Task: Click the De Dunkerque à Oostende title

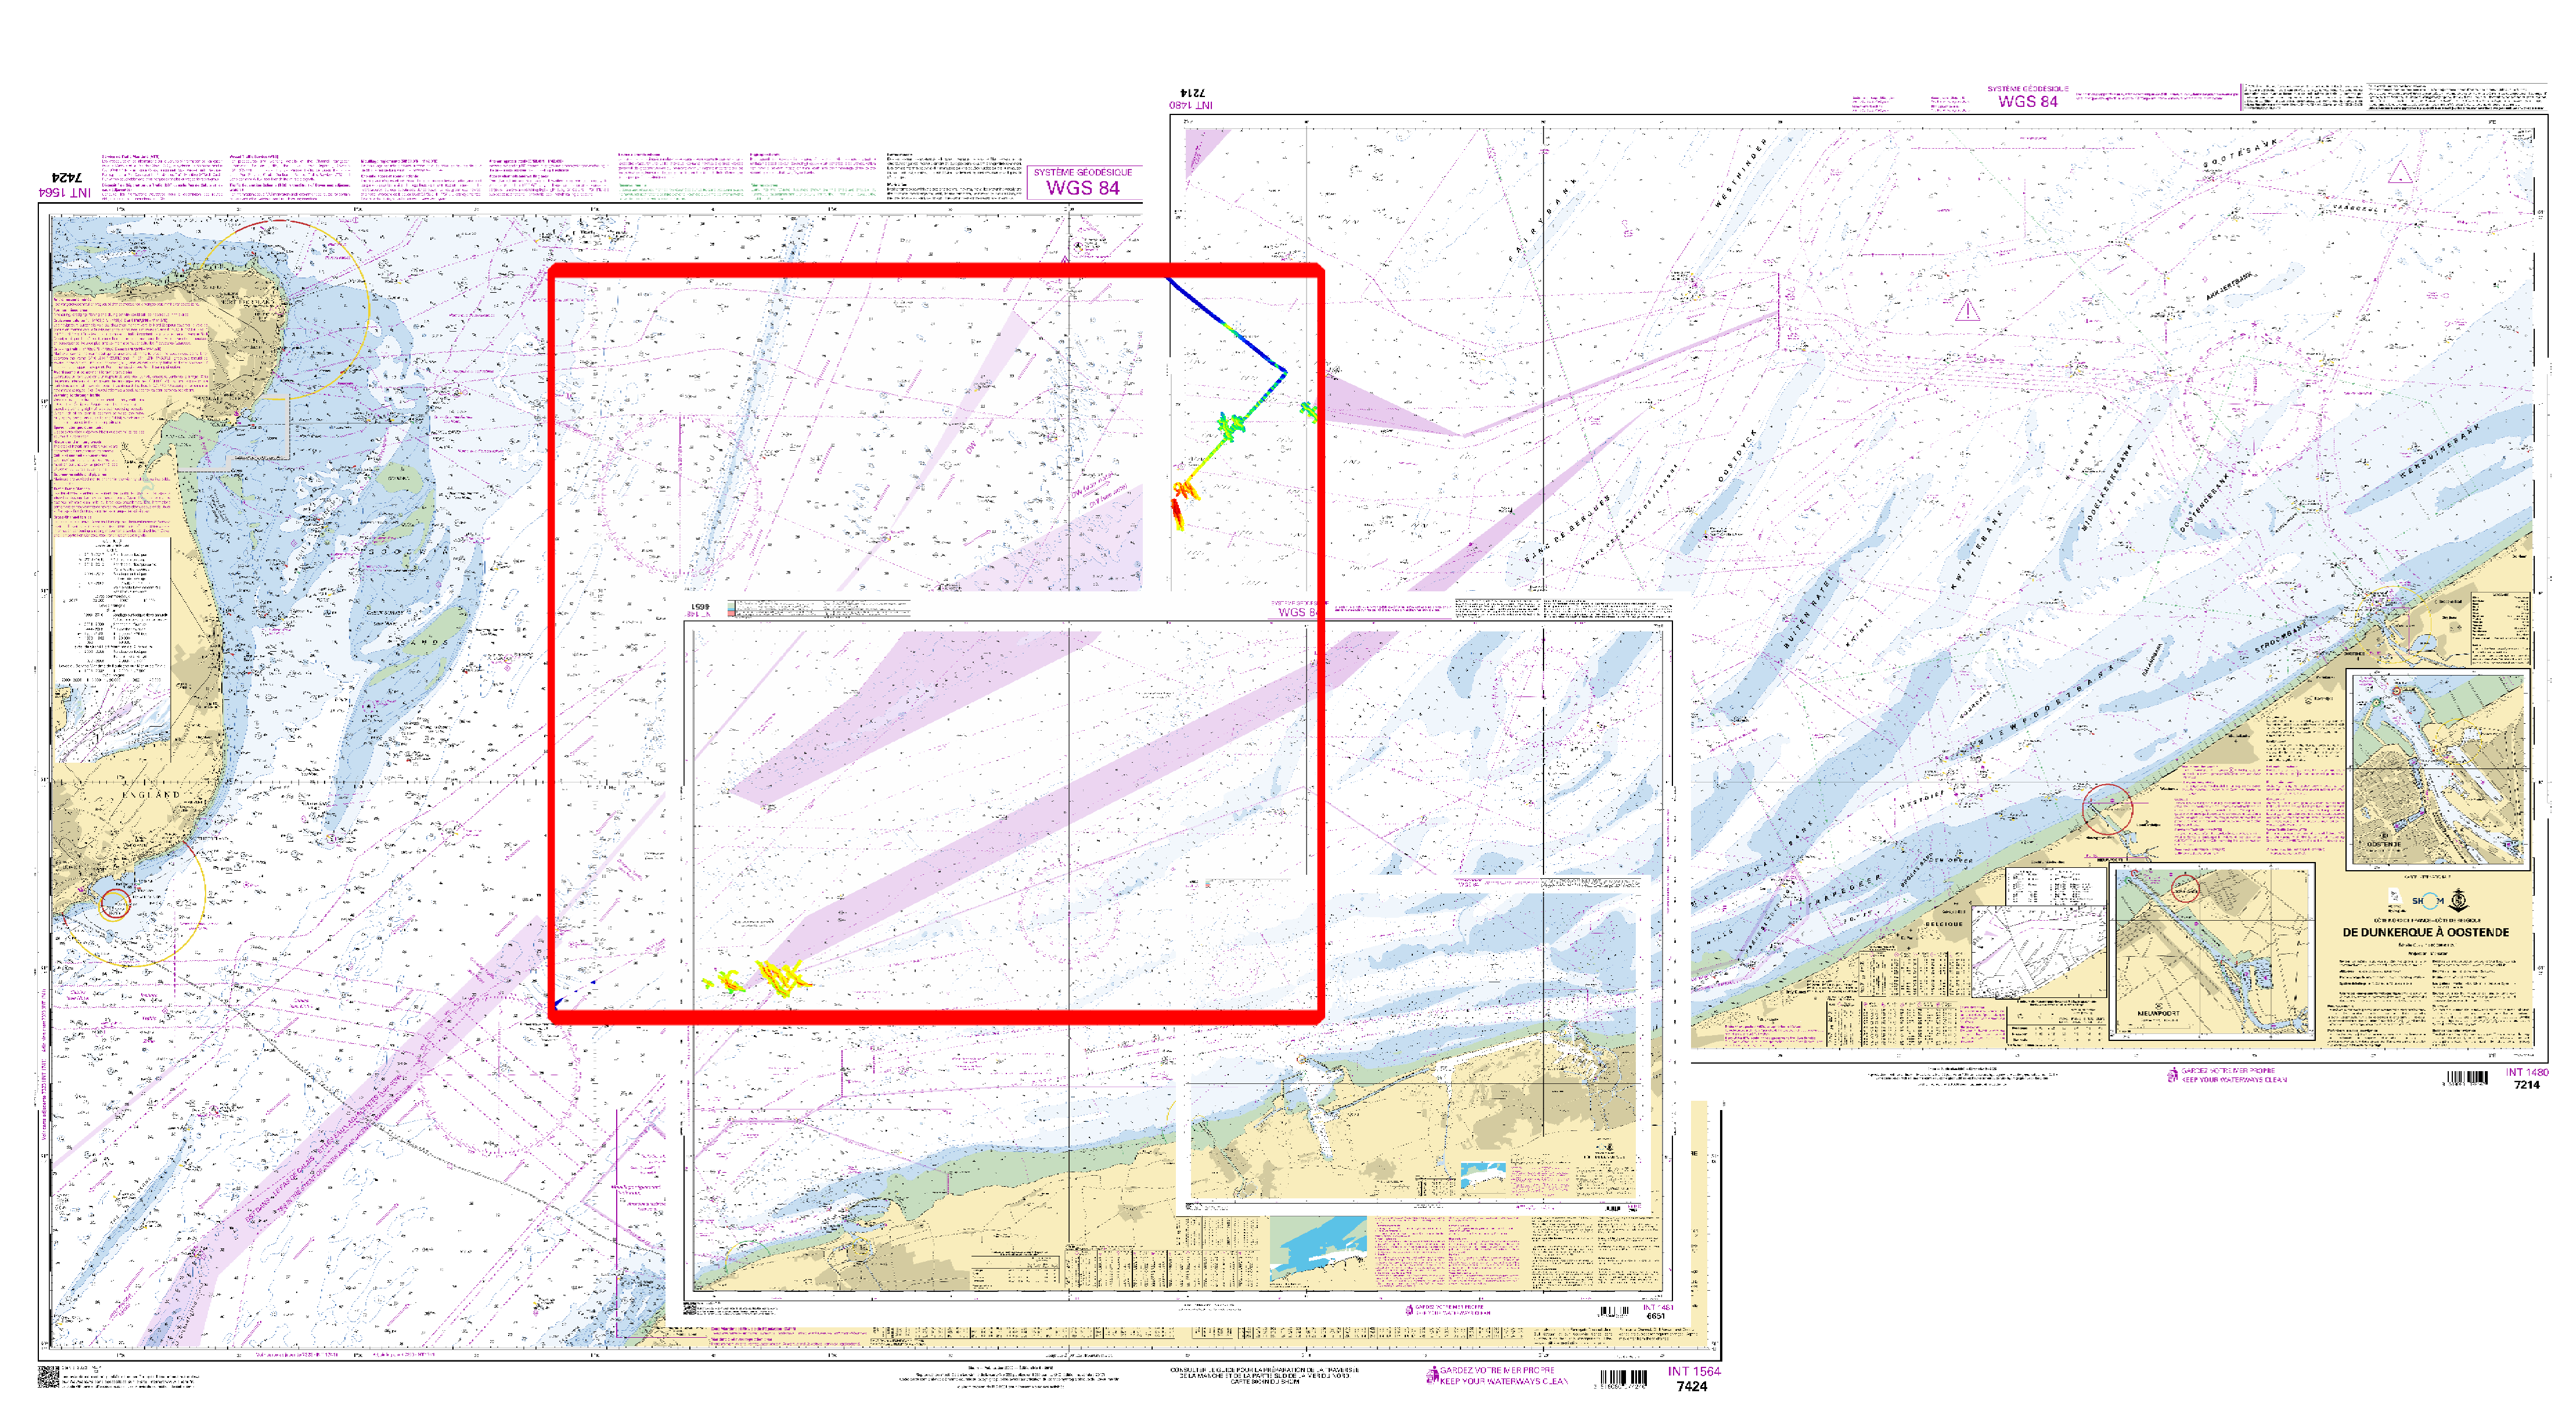Action: click(2425, 932)
